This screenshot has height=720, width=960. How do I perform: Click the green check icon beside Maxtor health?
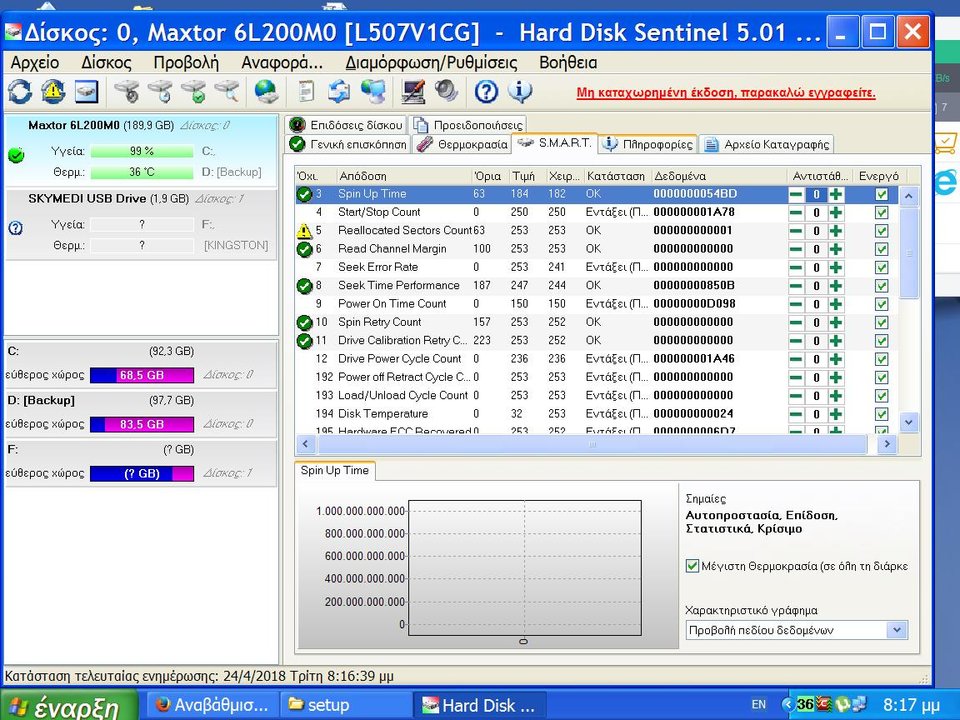16,155
